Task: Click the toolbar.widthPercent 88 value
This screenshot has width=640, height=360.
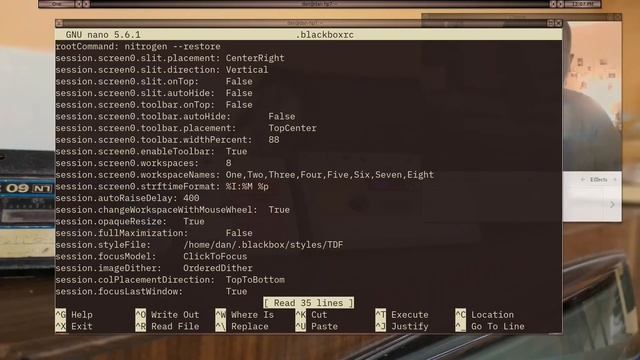Action: tap(274, 140)
